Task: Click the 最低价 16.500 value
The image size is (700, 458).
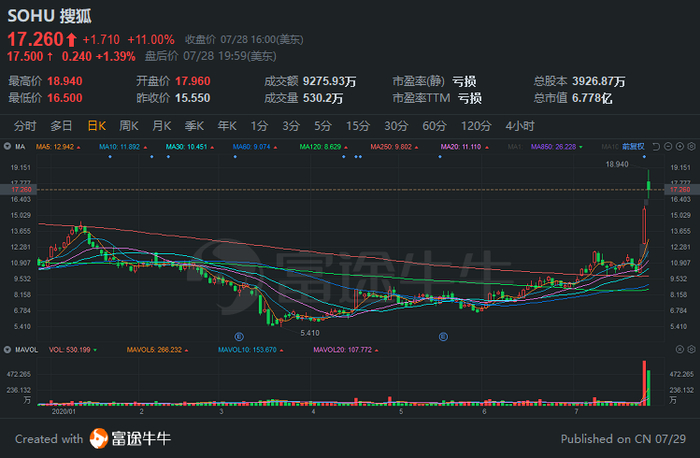Action: click(65, 98)
